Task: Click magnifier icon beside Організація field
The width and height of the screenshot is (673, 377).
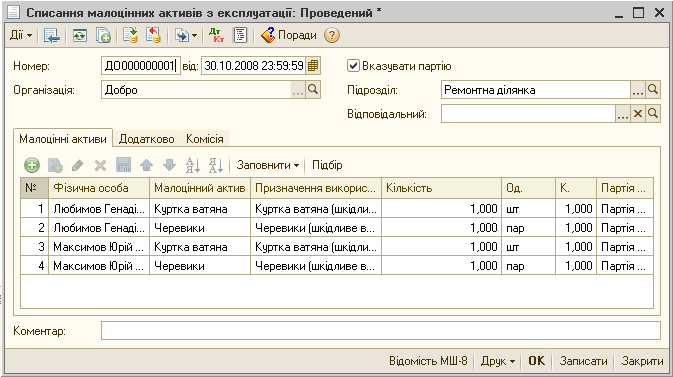Action: click(313, 90)
